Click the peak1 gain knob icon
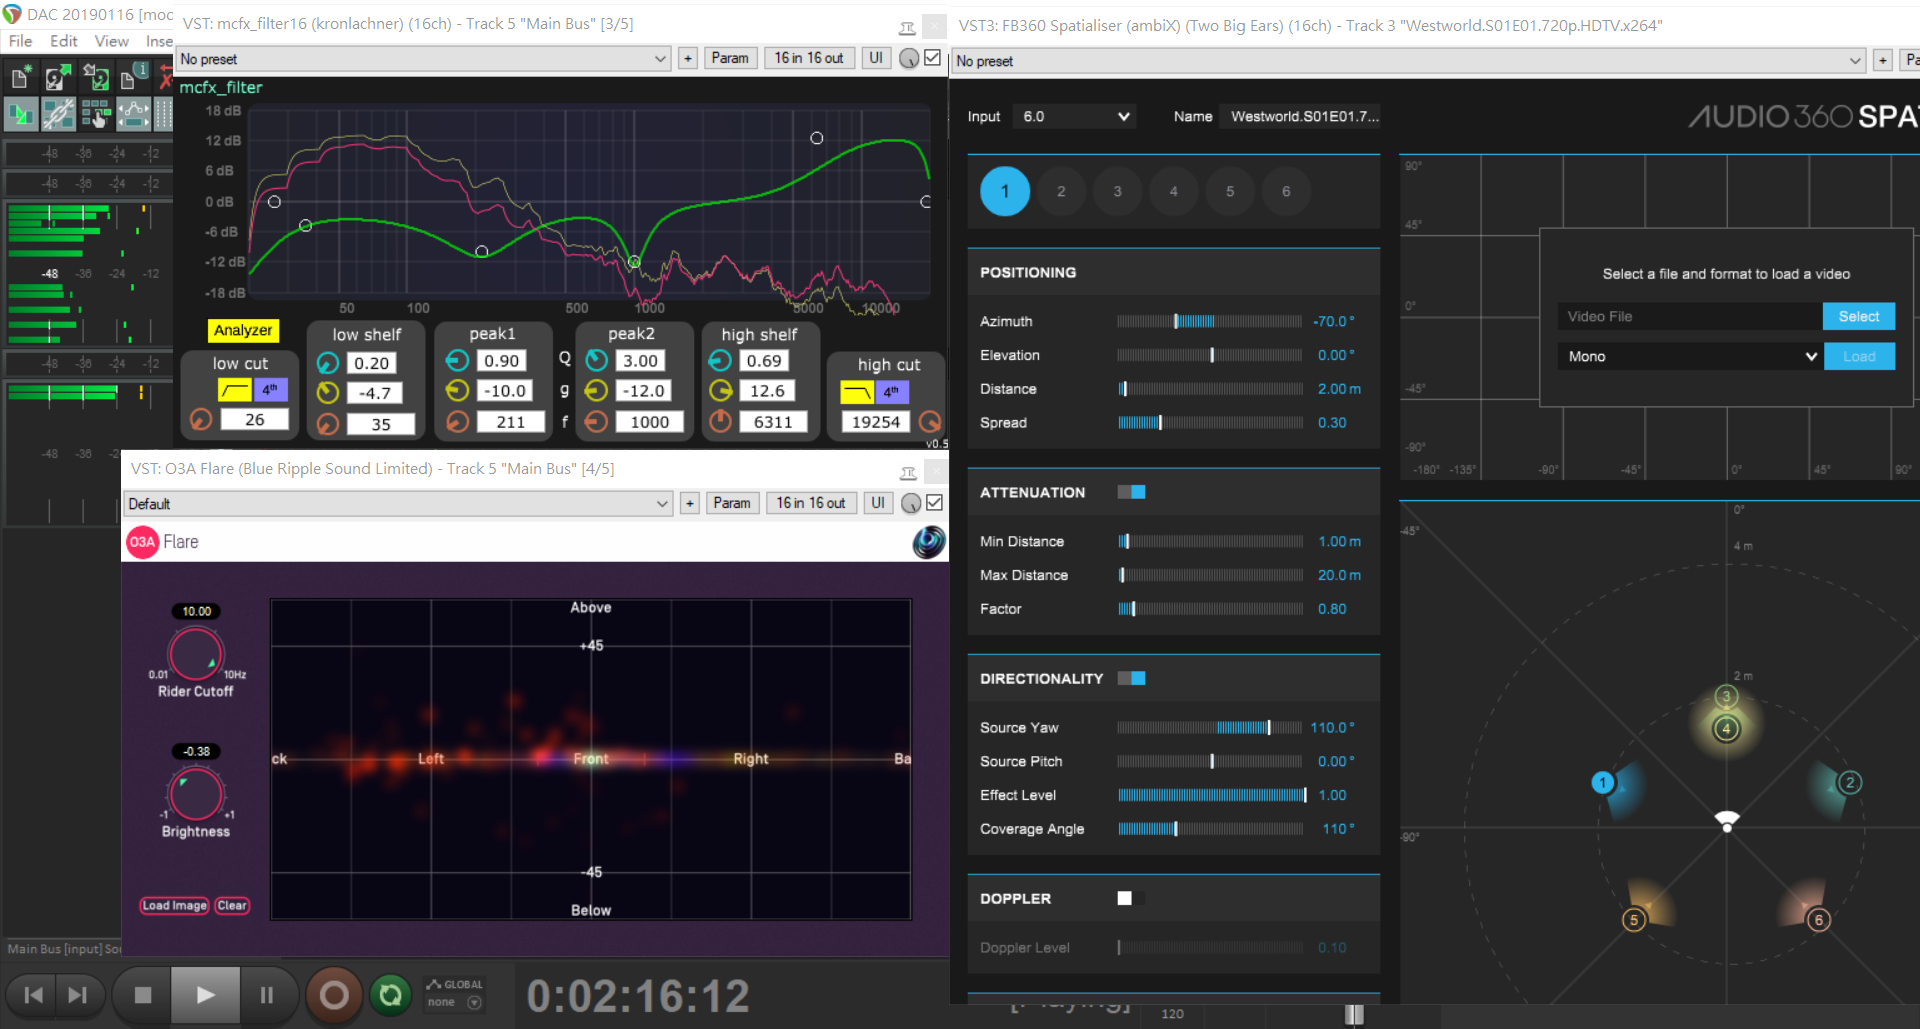The image size is (1920, 1029). point(457,391)
